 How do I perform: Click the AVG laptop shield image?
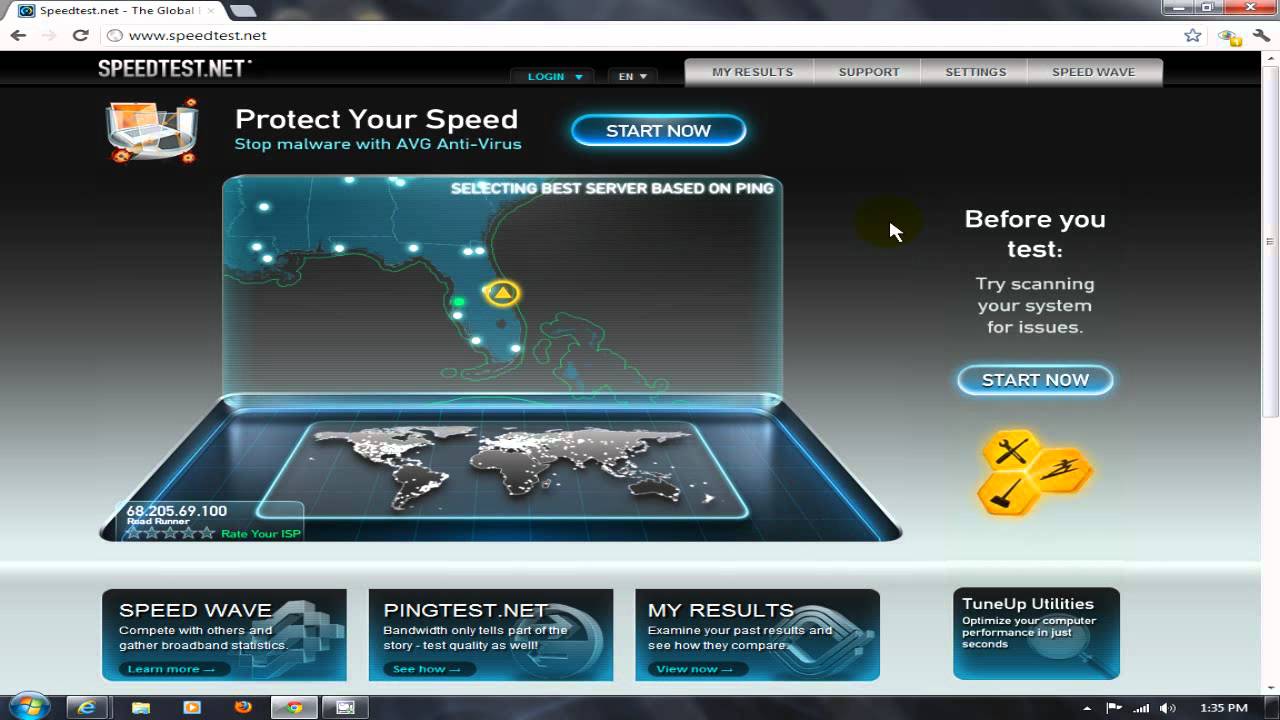tap(152, 130)
